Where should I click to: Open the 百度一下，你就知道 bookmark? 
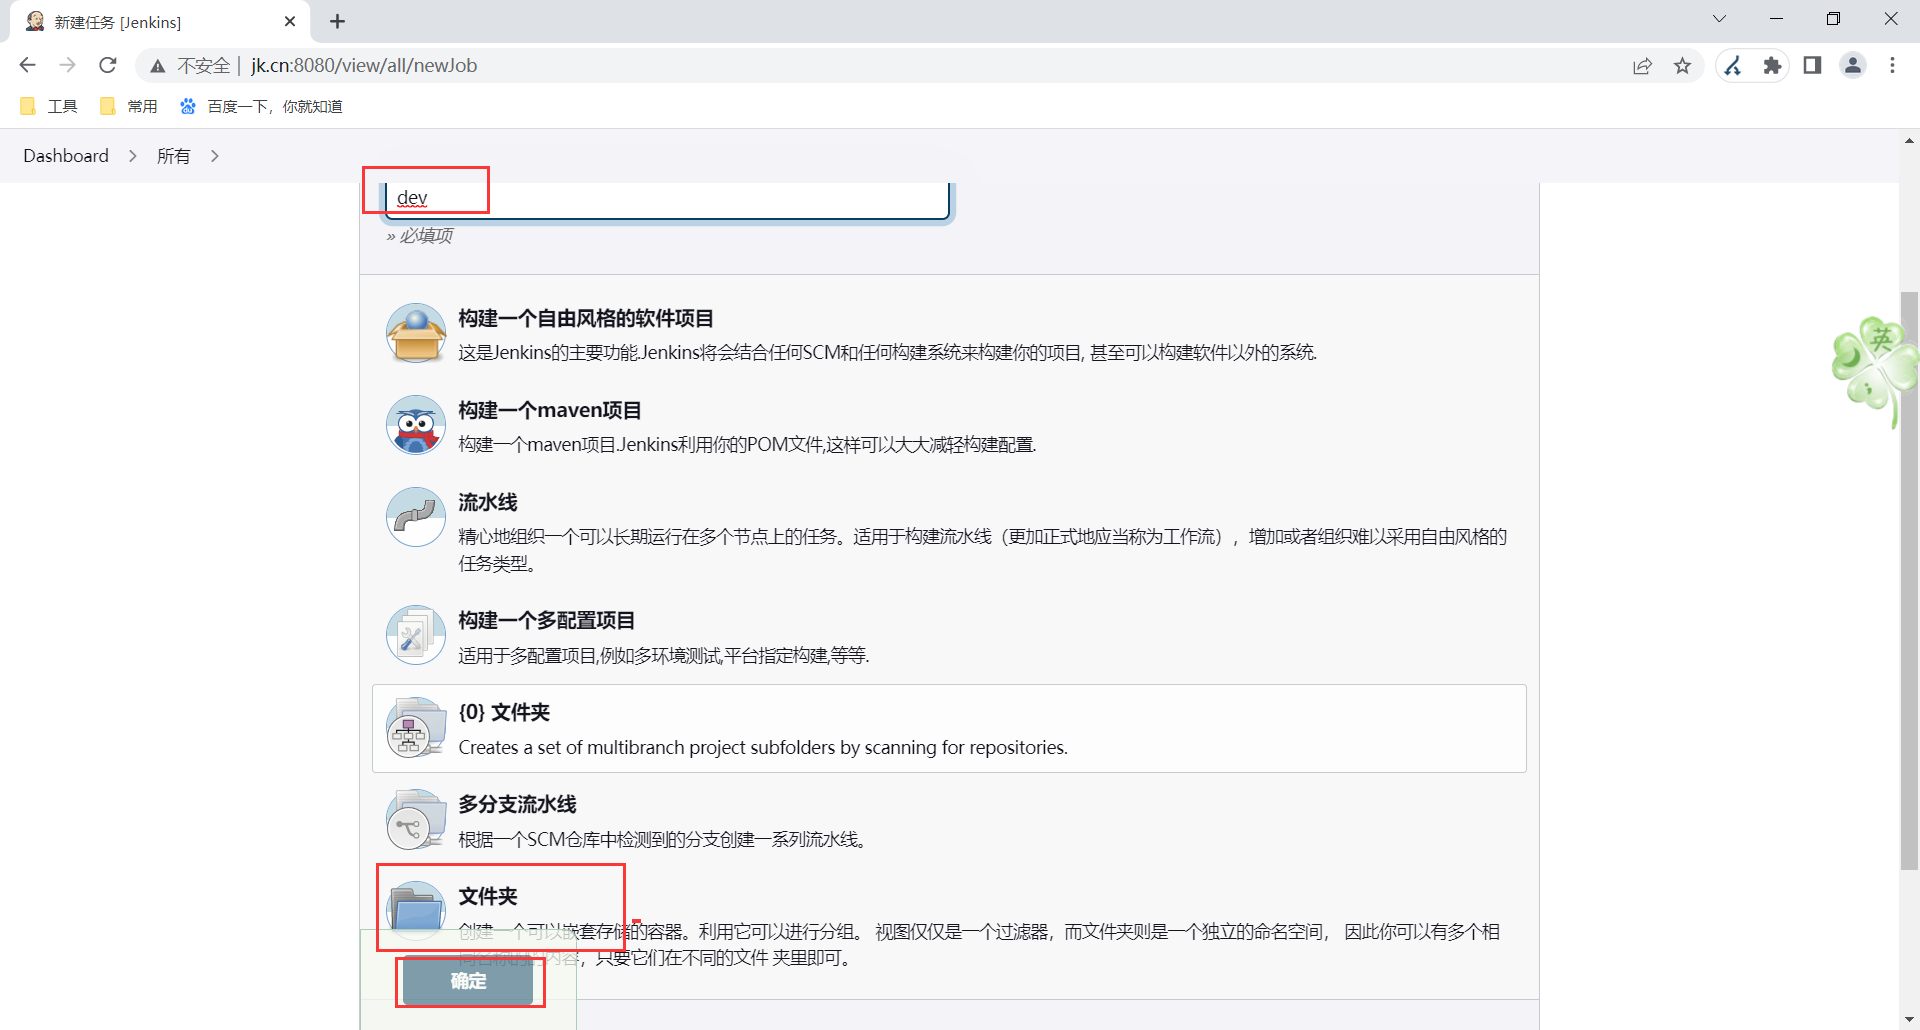pyautogui.click(x=261, y=106)
